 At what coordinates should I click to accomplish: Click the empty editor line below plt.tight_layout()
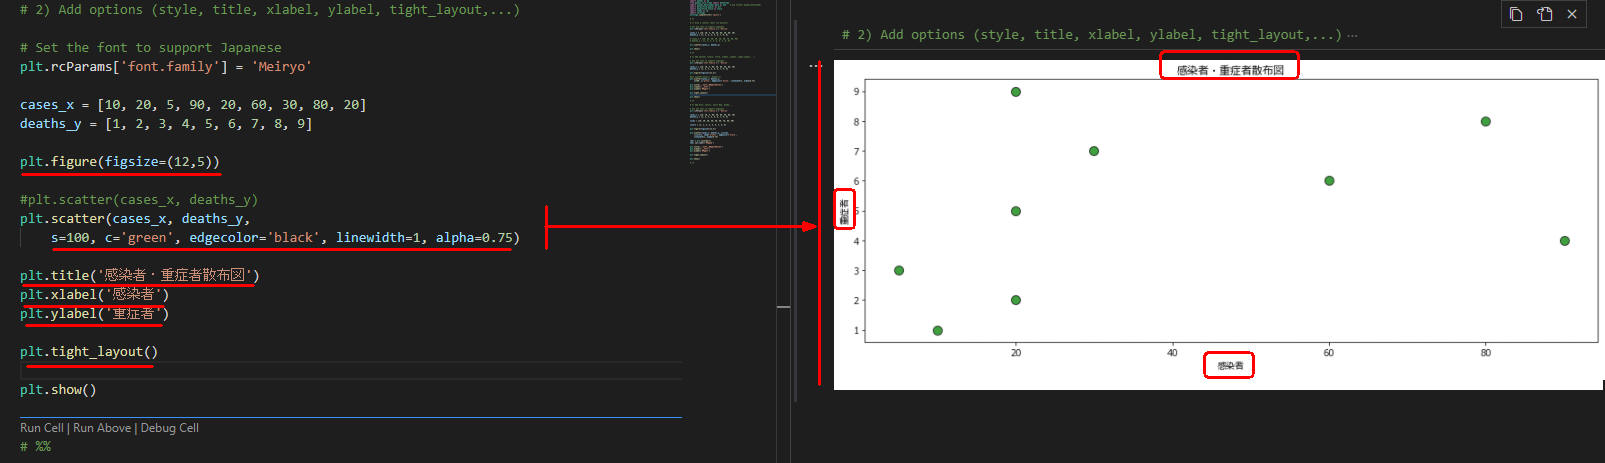[x=350, y=371]
